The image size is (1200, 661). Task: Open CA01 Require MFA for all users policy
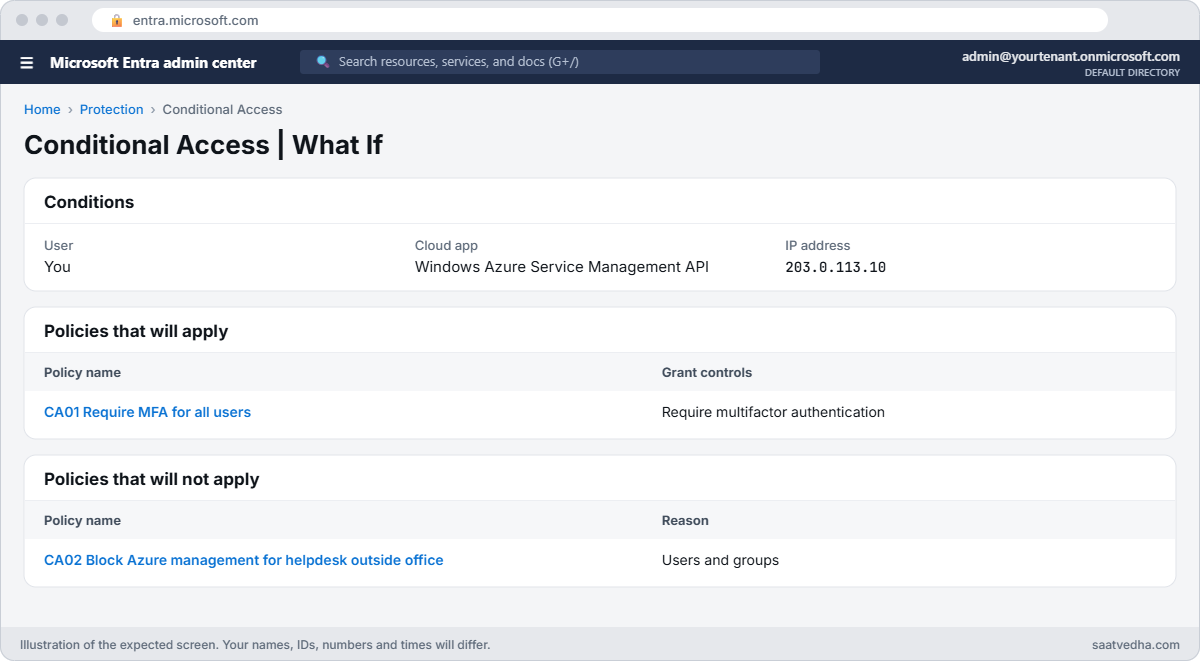(147, 412)
